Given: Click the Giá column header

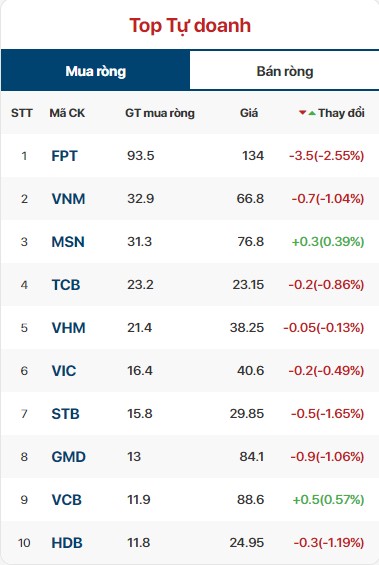Looking at the screenshot, I should (x=249, y=113).
